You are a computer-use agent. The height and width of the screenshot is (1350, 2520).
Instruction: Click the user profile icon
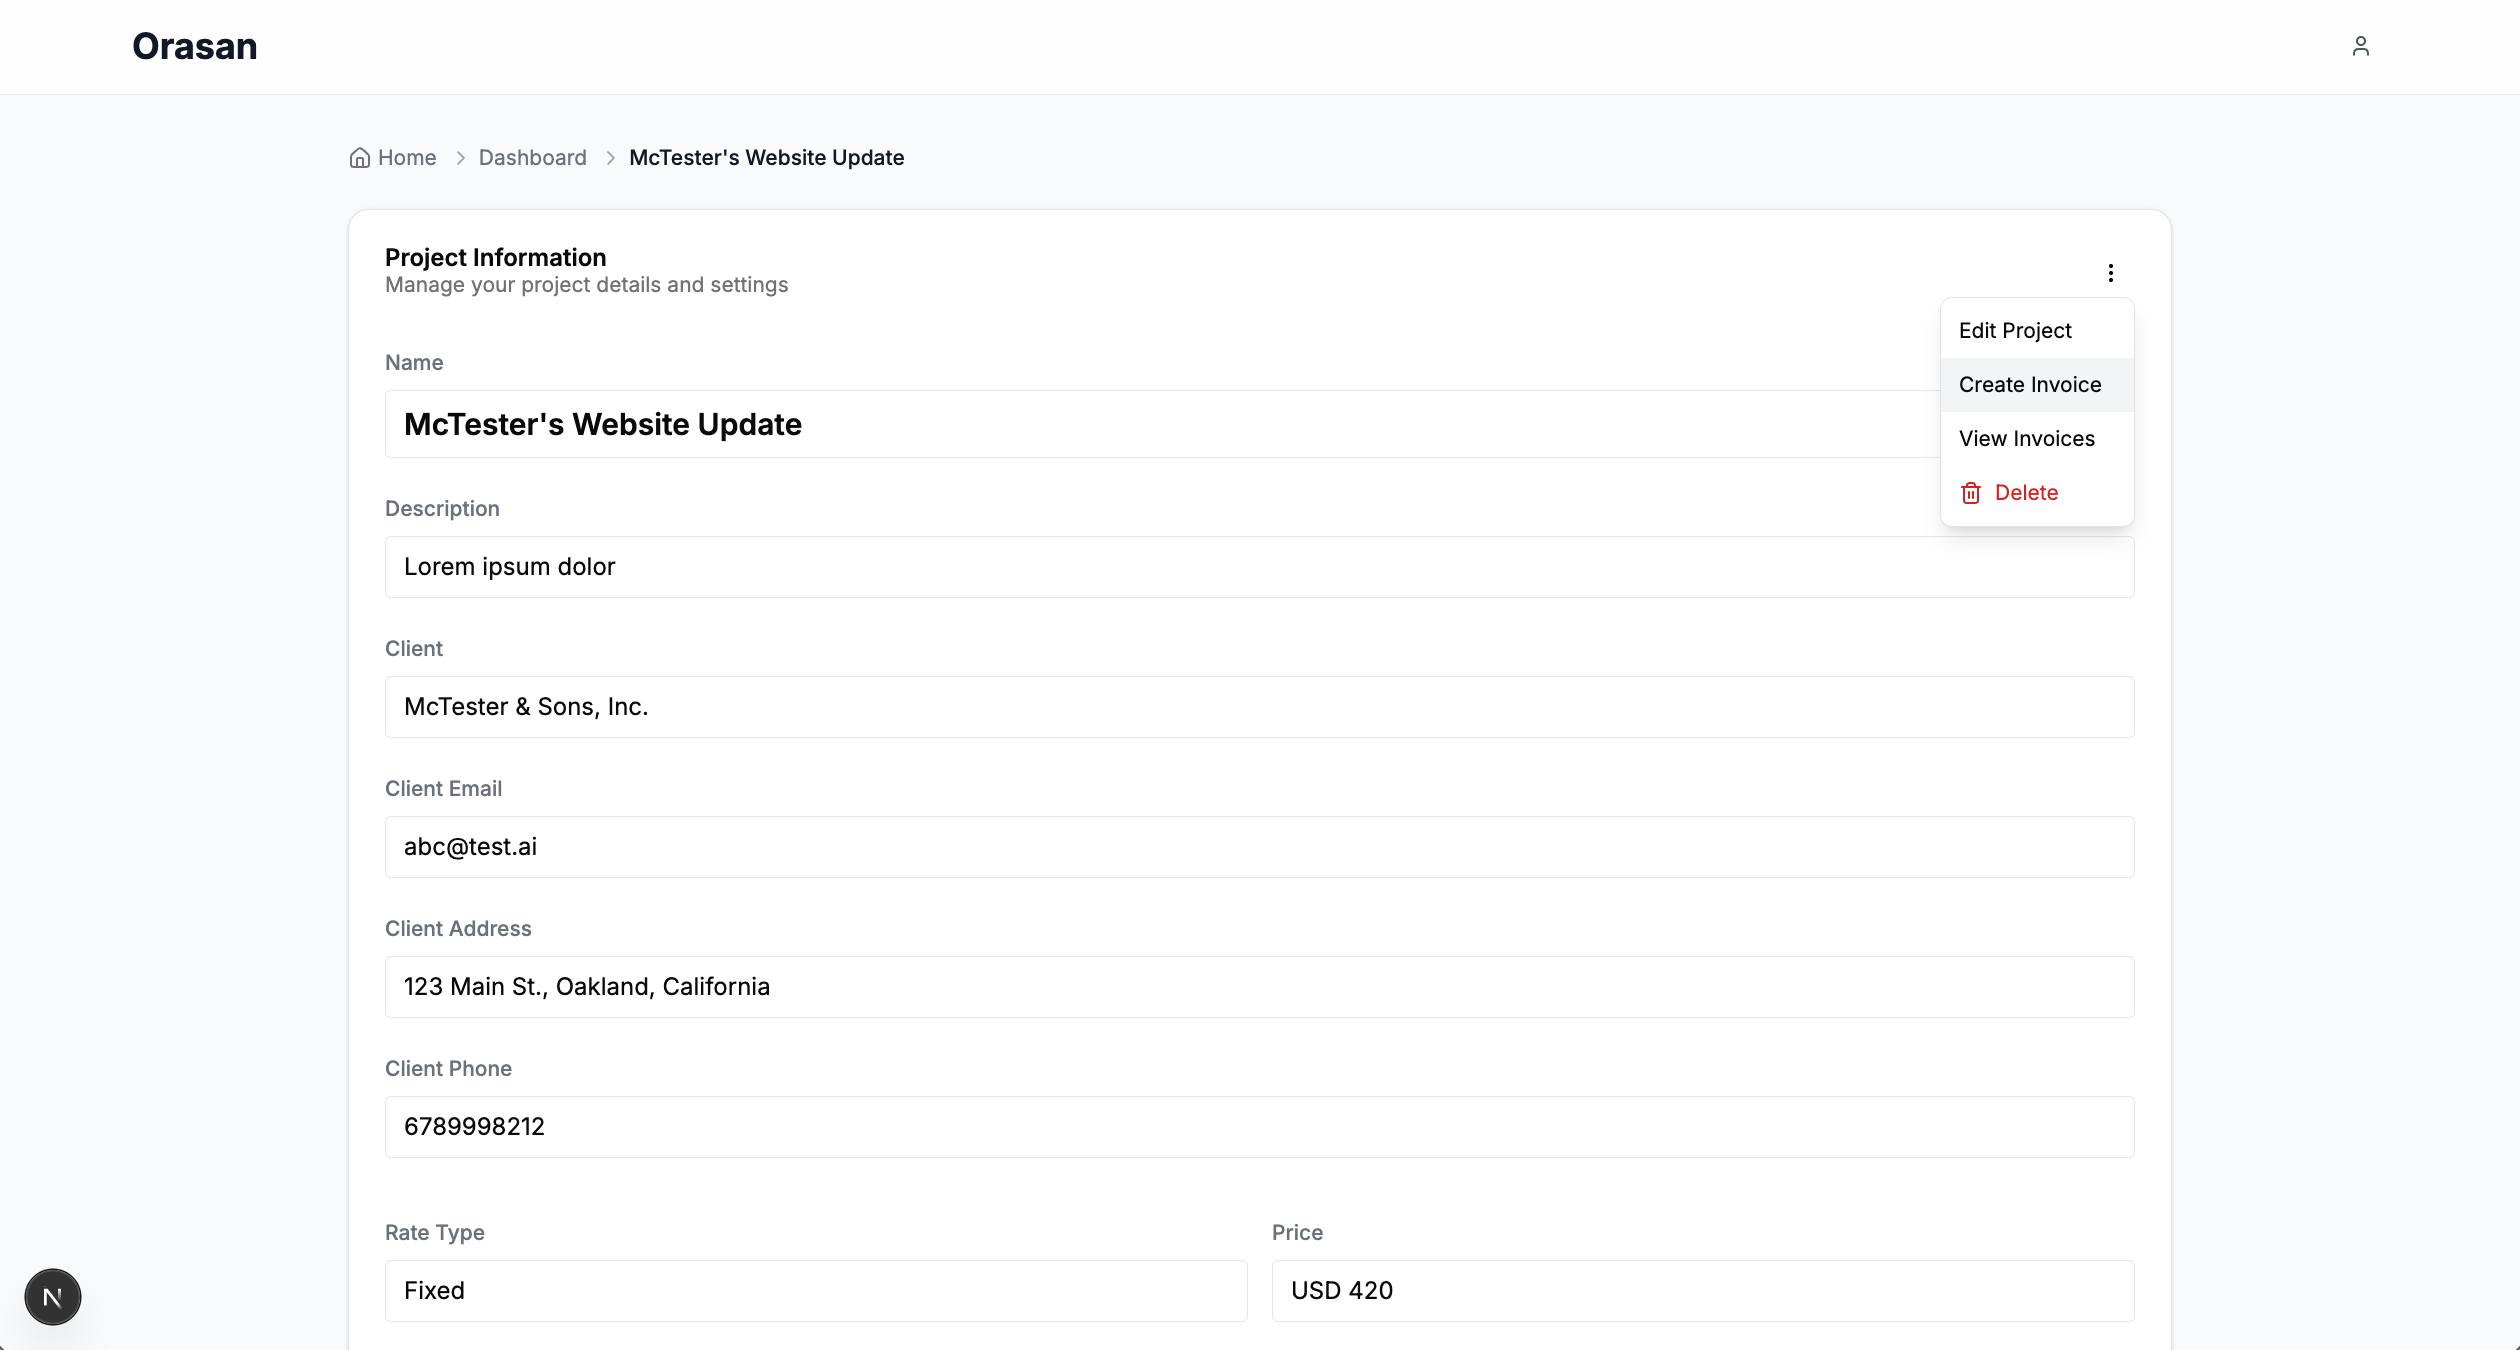[x=2360, y=46]
